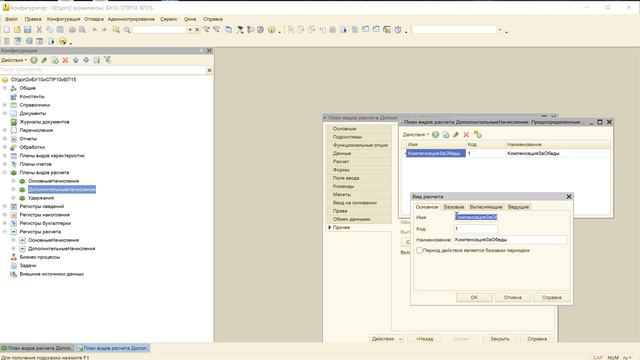Viewport: 640px width, 360px height.
Task: Click OK in Вид расчета dialog
Action: click(x=474, y=298)
